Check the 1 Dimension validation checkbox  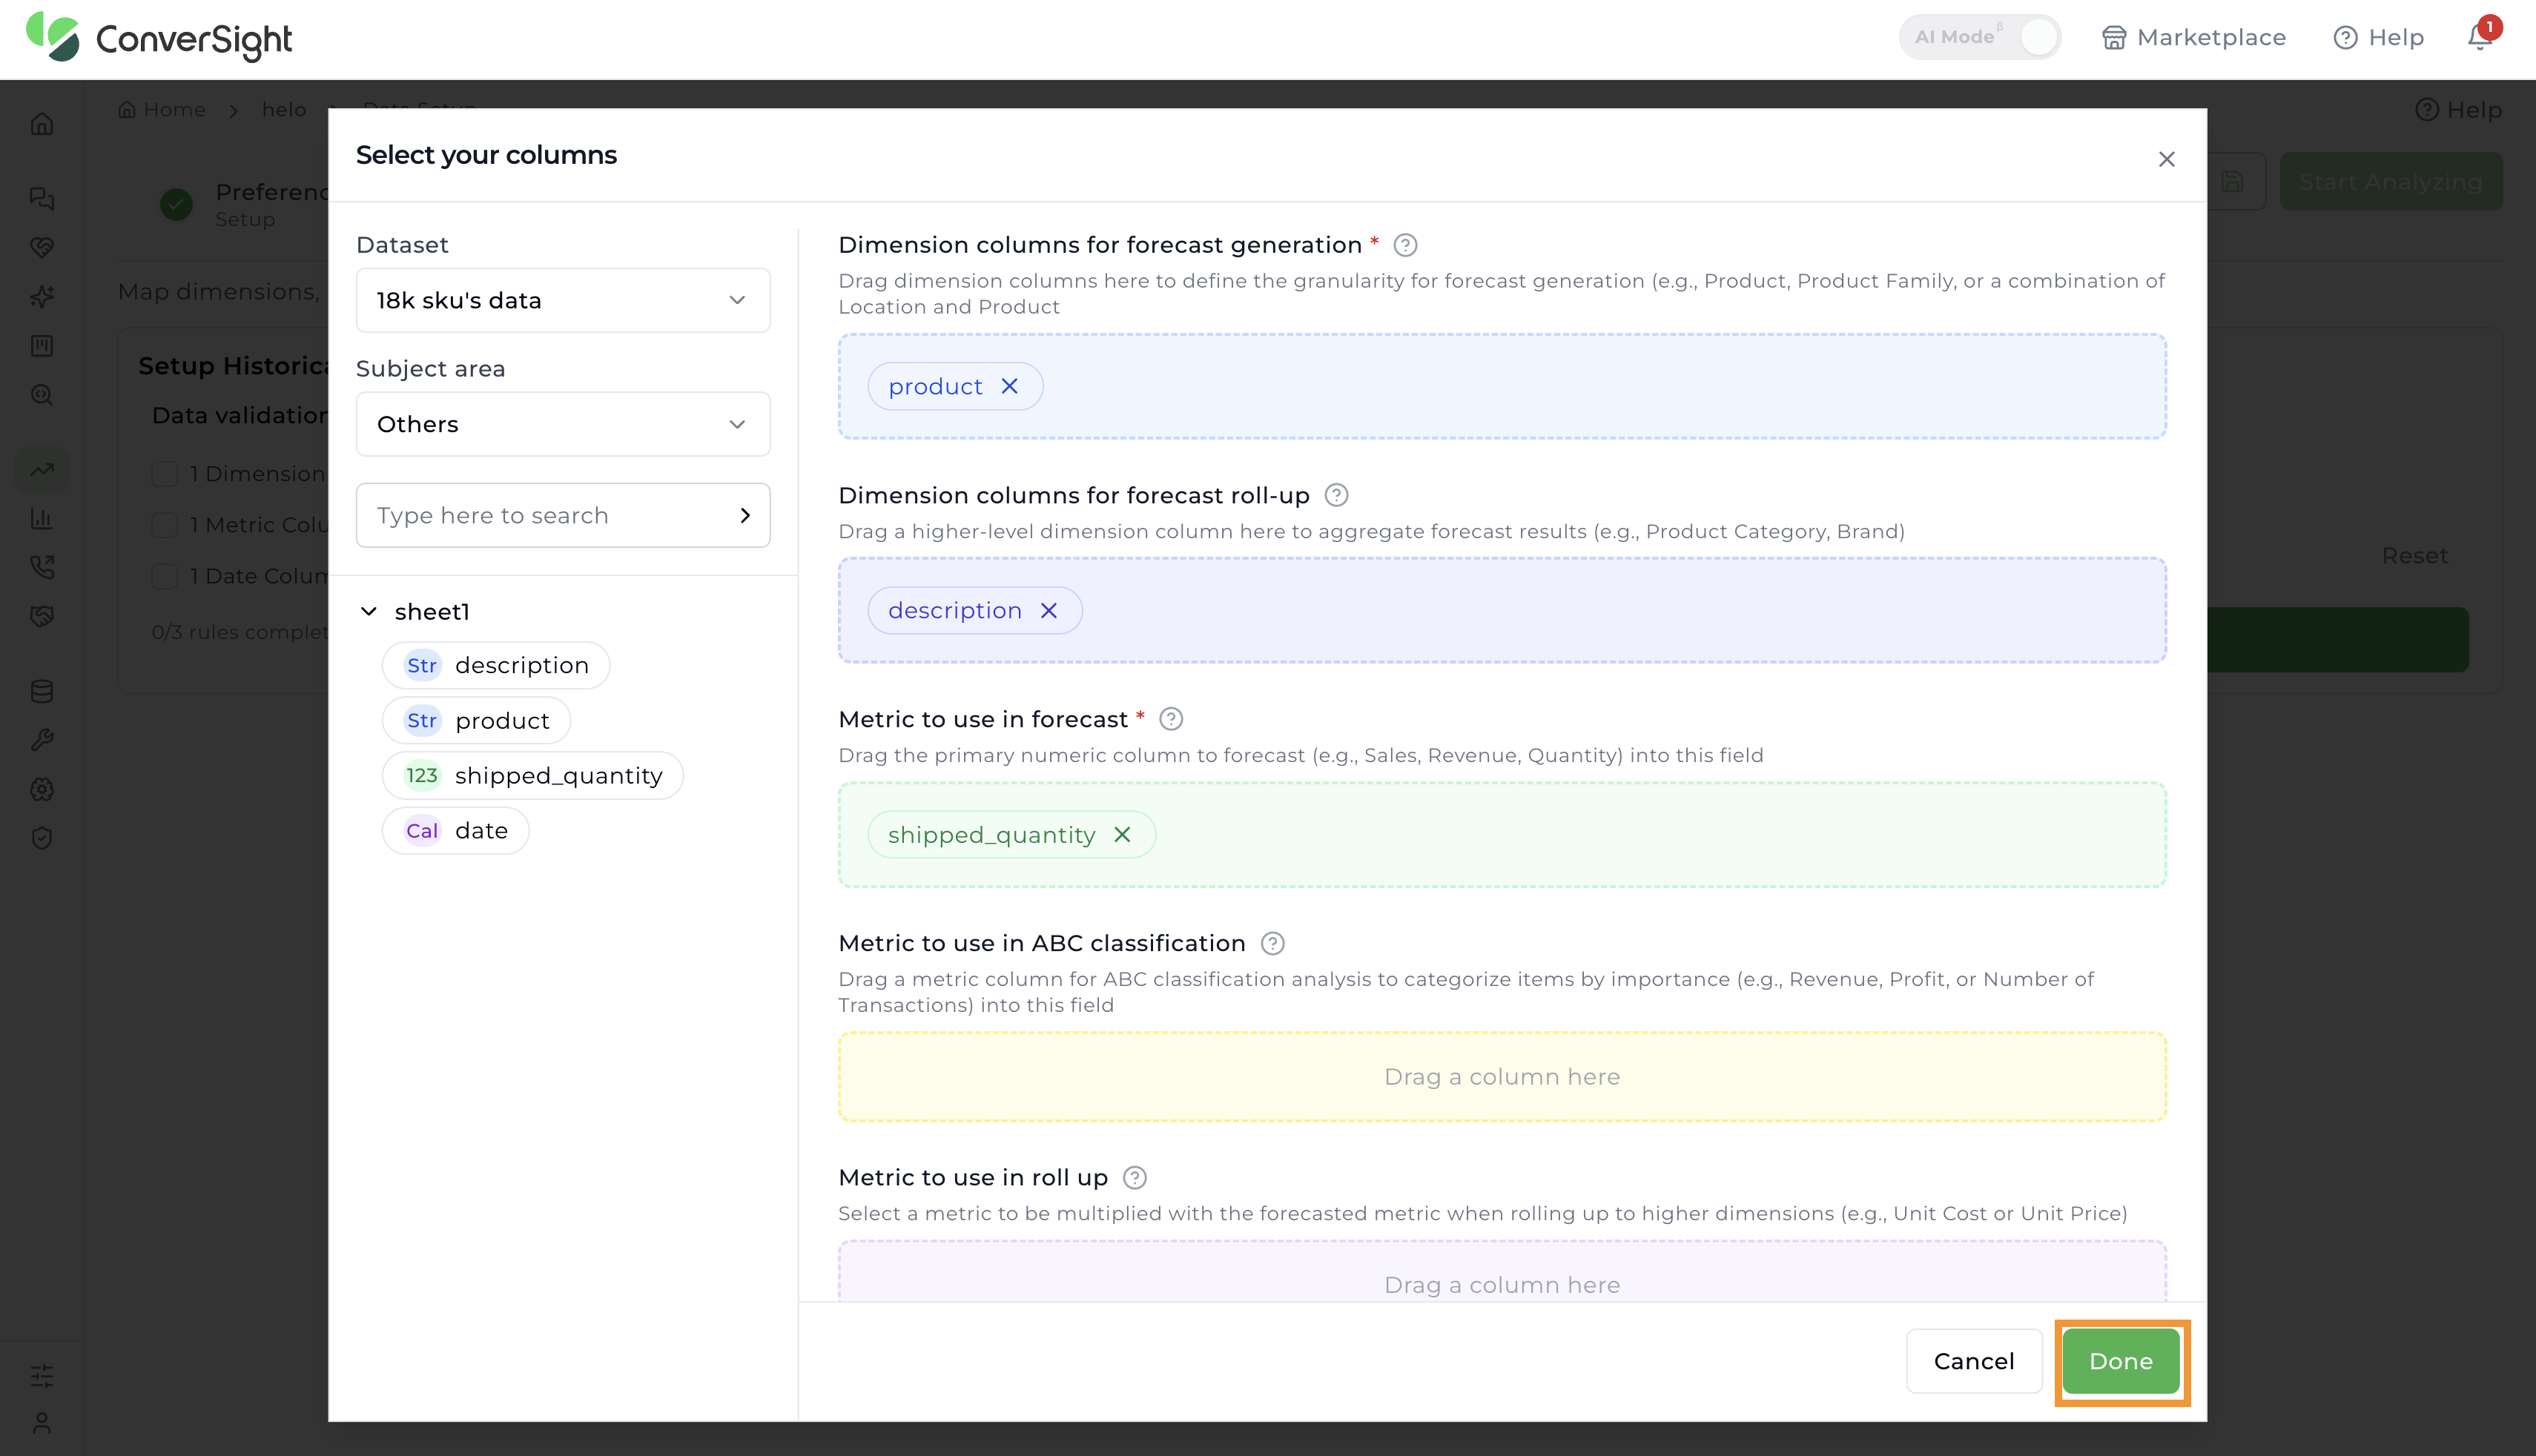coord(164,473)
